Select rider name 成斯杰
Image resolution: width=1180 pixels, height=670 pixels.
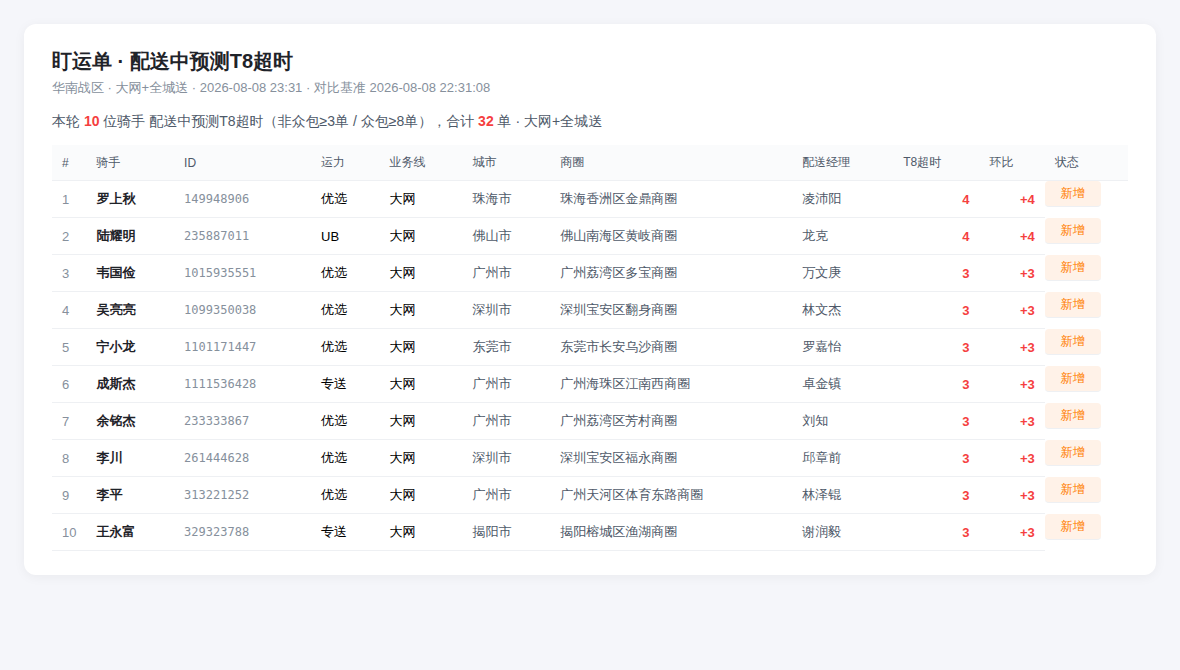pyautogui.click(x=116, y=384)
